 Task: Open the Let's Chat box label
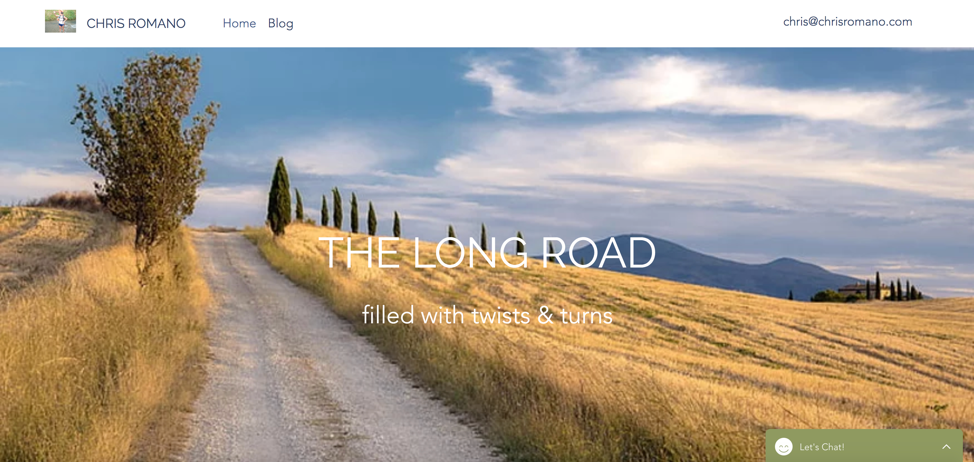pos(822,447)
